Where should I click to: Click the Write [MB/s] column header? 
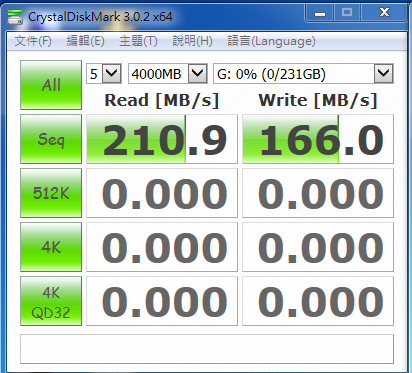[x=318, y=100]
